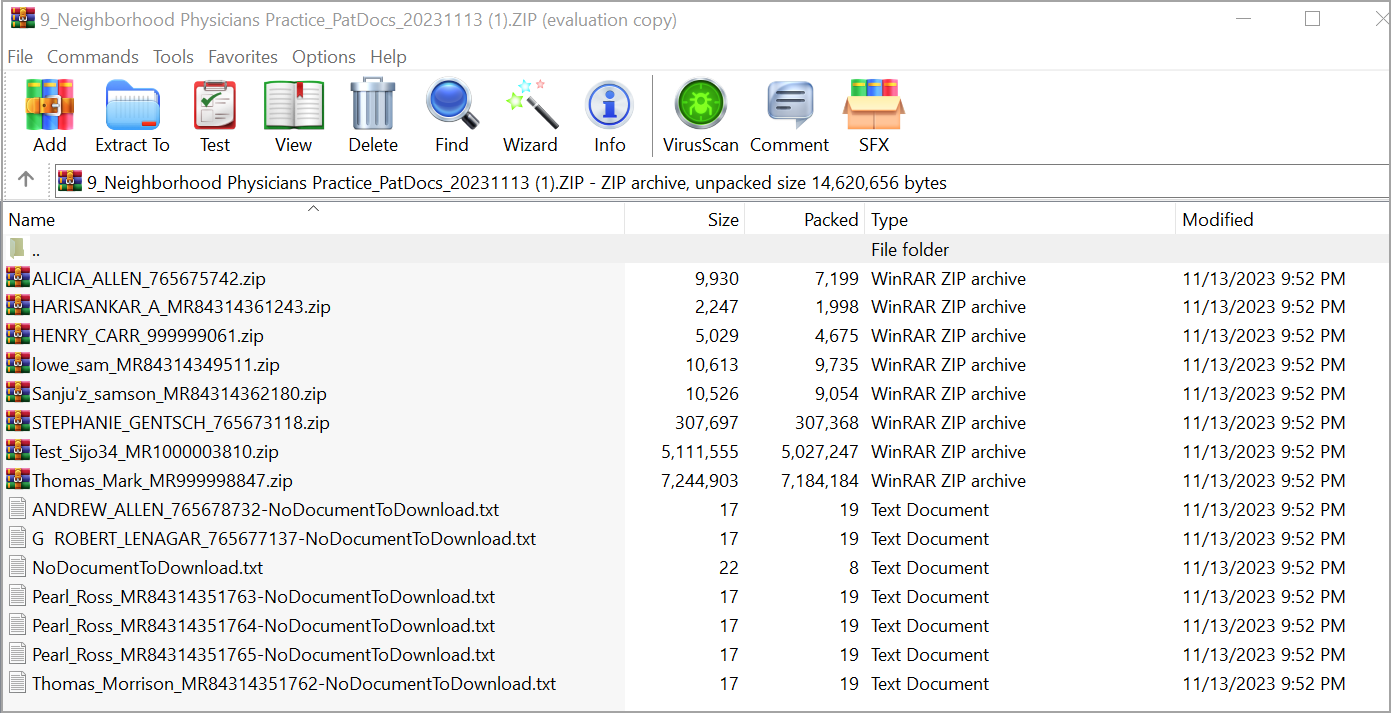Click the Delete trash can icon
1391x713 pixels.
(373, 117)
